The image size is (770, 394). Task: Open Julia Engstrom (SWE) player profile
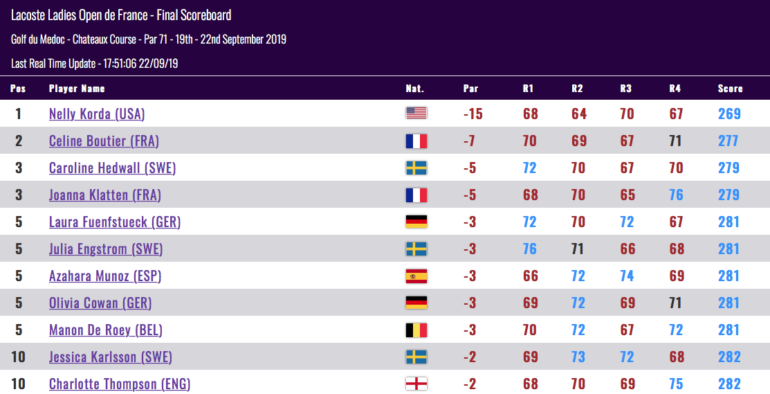point(106,249)
